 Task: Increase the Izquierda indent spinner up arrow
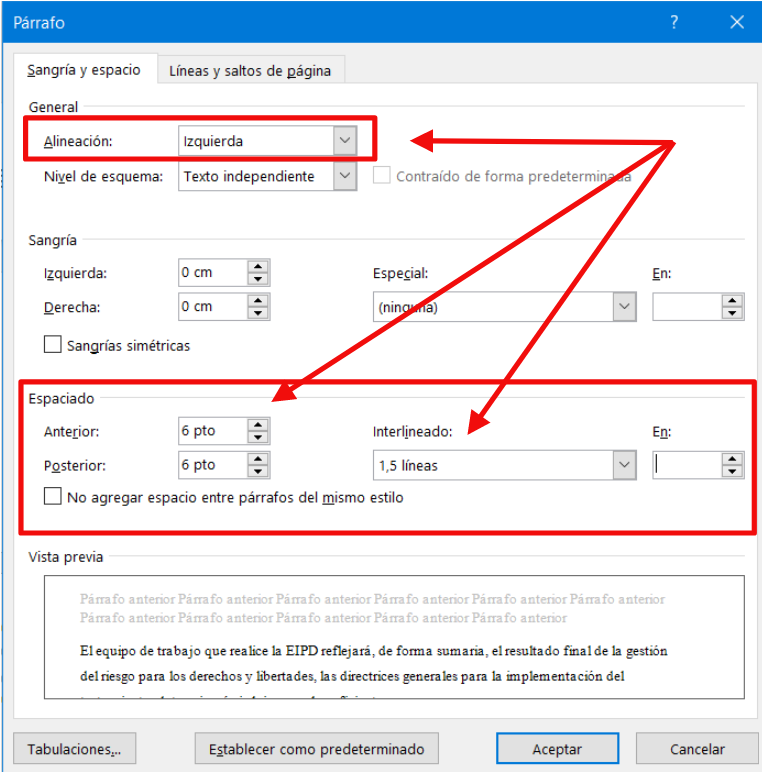[258, 267]
